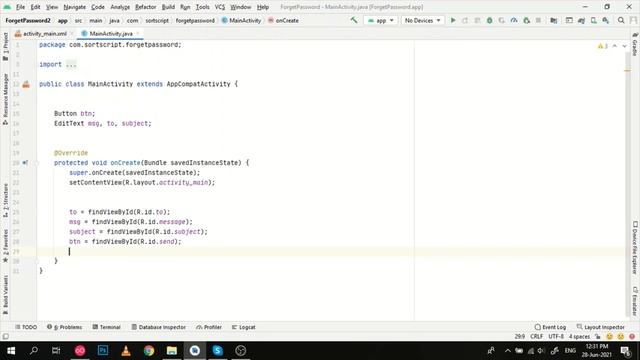Click the yellow warning indicator in editor
The image size is (640, 360).
(603, 46)
